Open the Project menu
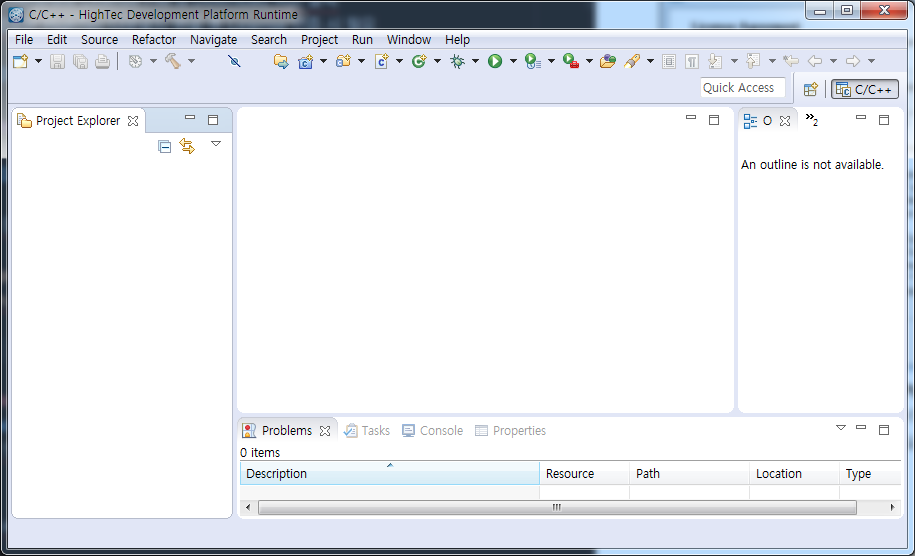This screenshot has height=556, width=915. [320, 40]
